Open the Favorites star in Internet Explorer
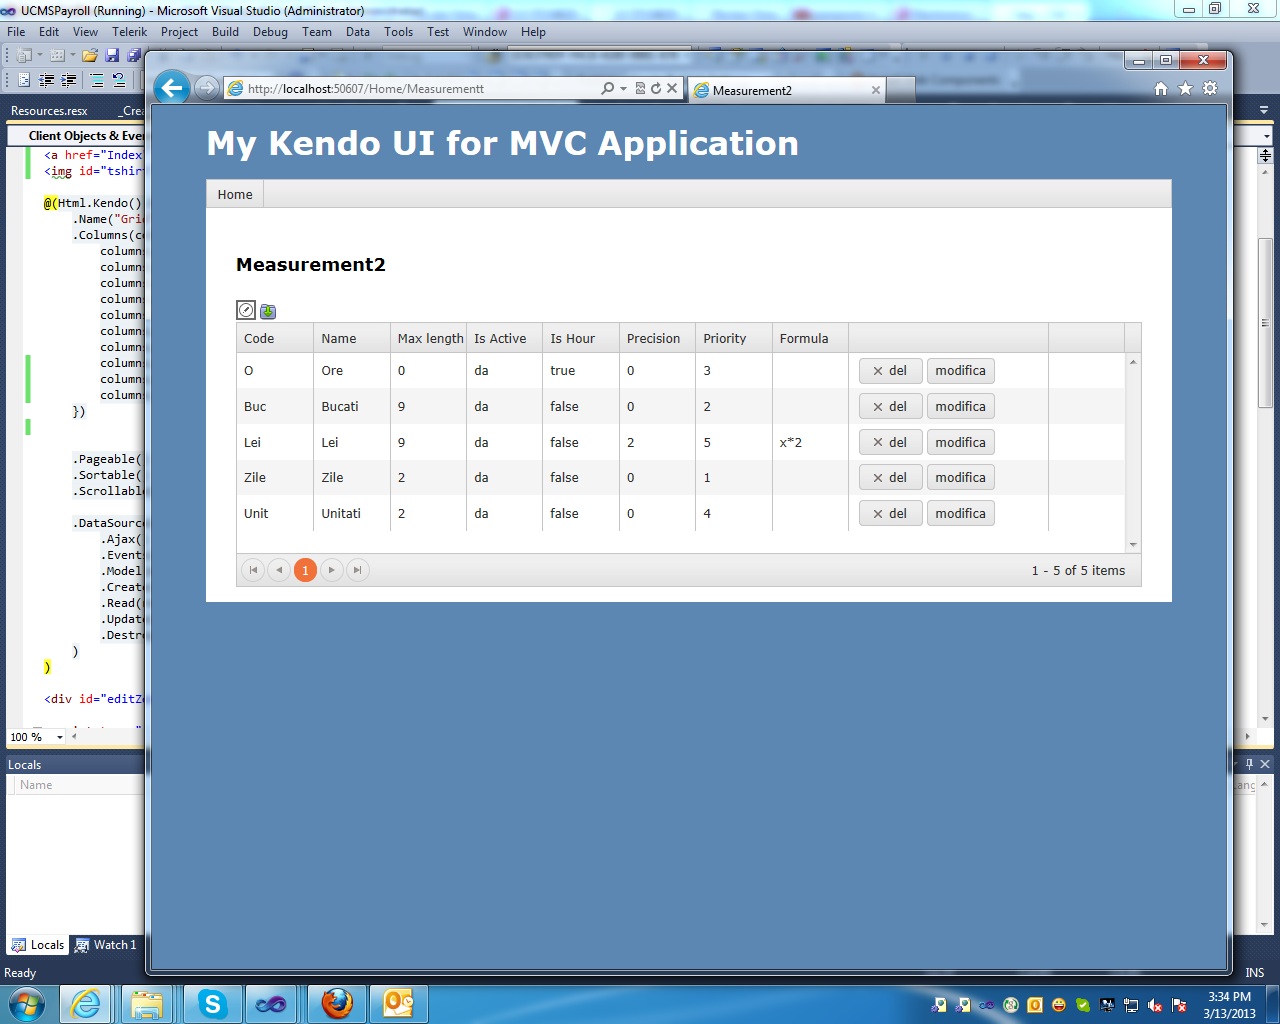Screen dimensions: 1280x1024 (x=1185, y=89)
